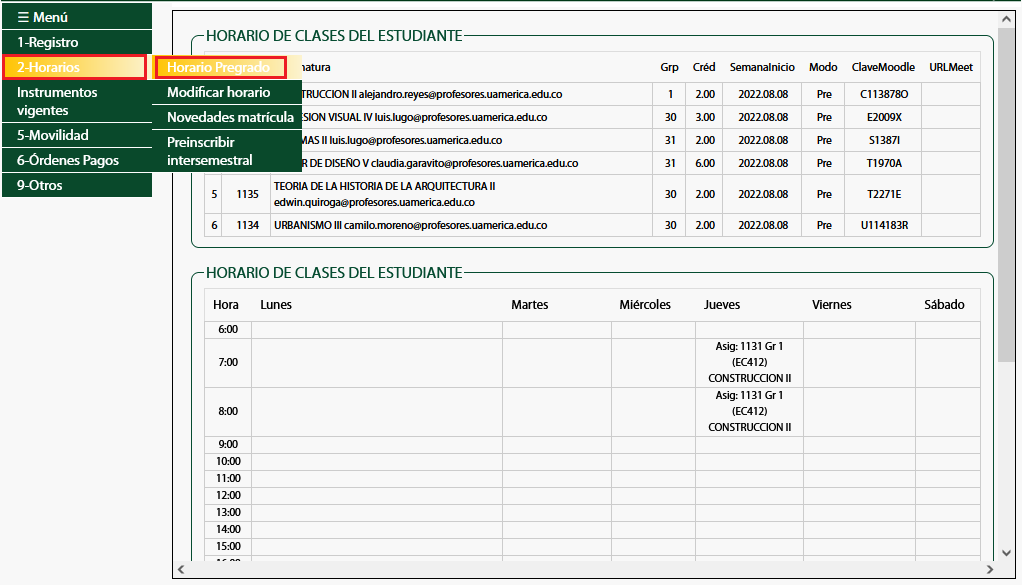Click the Grp column header

[x=669, y=67]
